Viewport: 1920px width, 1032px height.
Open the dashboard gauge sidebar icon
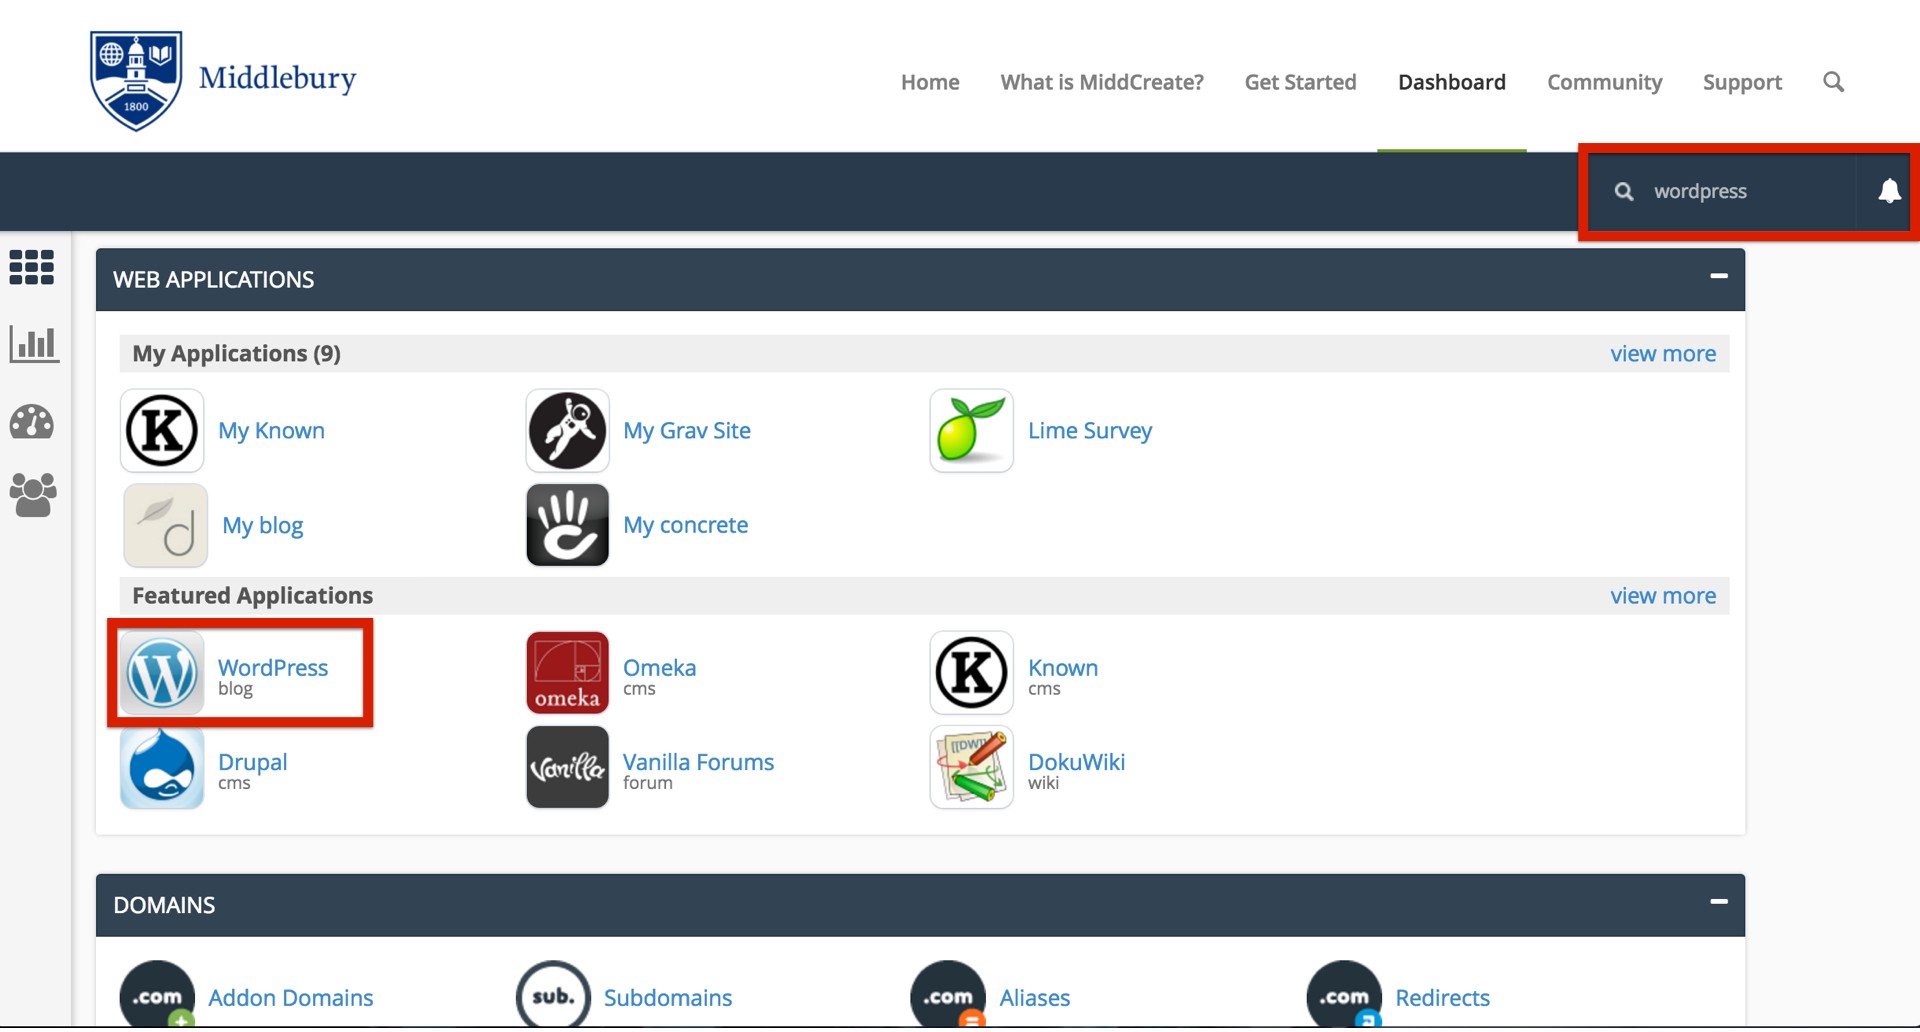point(32,423)
